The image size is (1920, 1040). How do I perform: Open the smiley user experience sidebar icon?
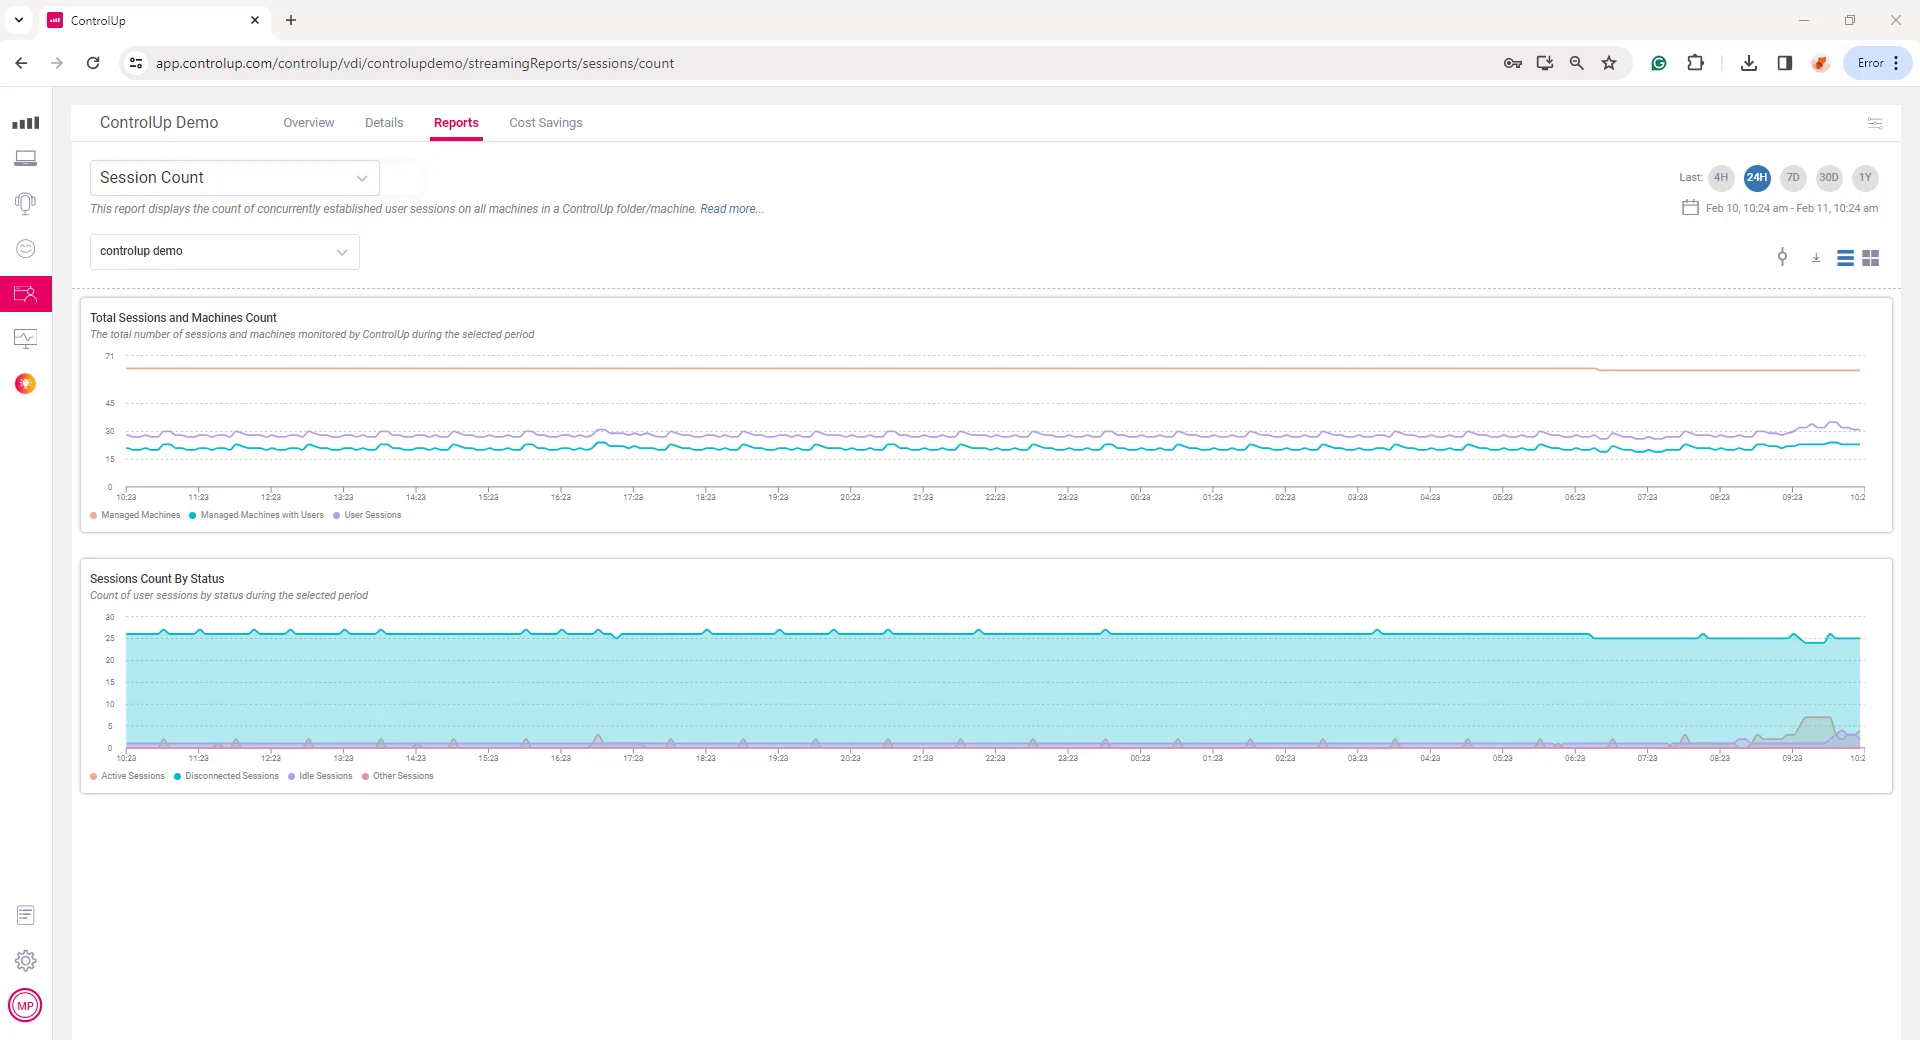pyautogui.click(x=26, y=249)
